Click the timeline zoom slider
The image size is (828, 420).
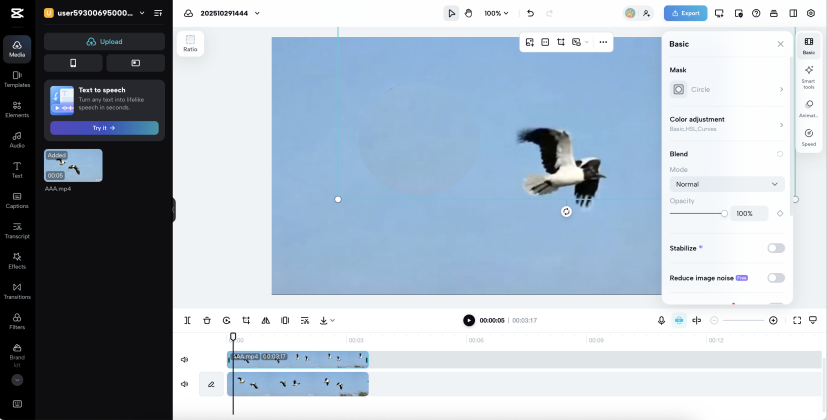pyautogui.click(x=744, y=320)
